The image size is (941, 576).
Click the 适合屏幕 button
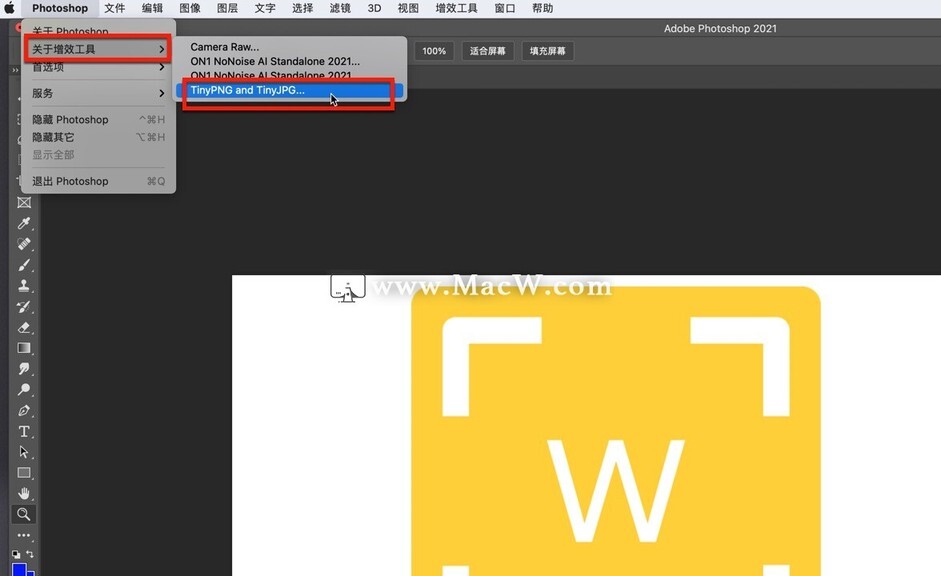(487, 51)
